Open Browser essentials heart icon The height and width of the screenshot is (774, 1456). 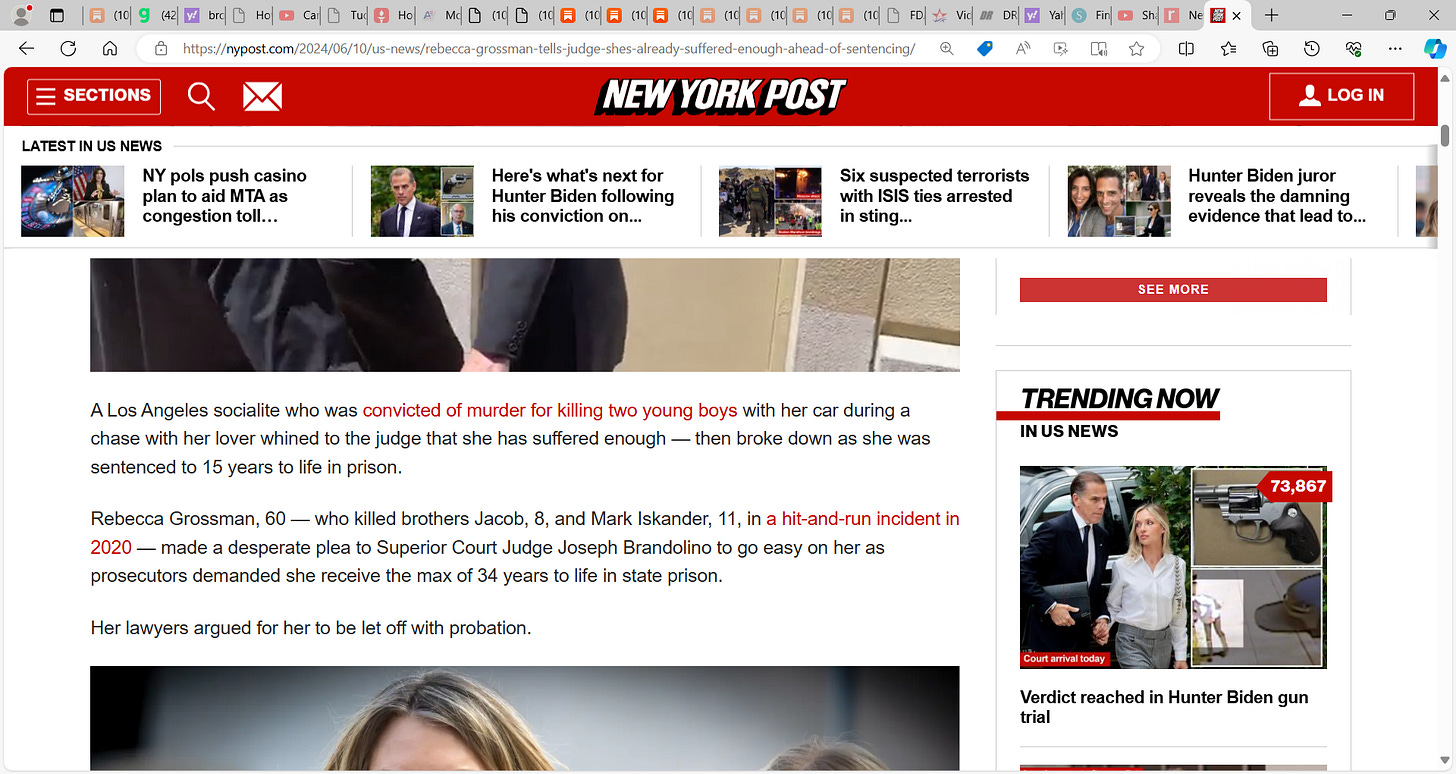click(x=1354, y=48)
